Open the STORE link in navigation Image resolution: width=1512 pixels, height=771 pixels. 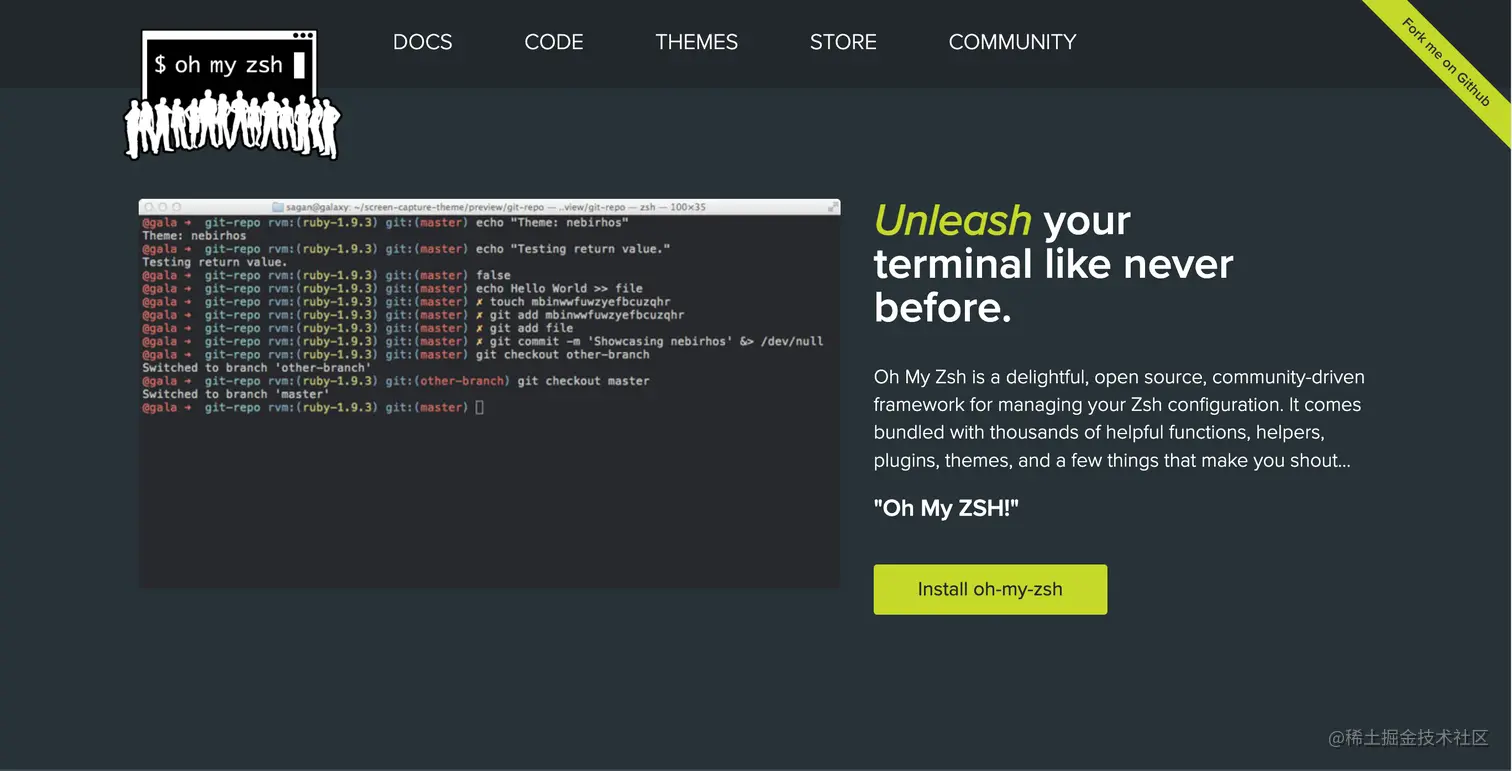pos(843,42)
